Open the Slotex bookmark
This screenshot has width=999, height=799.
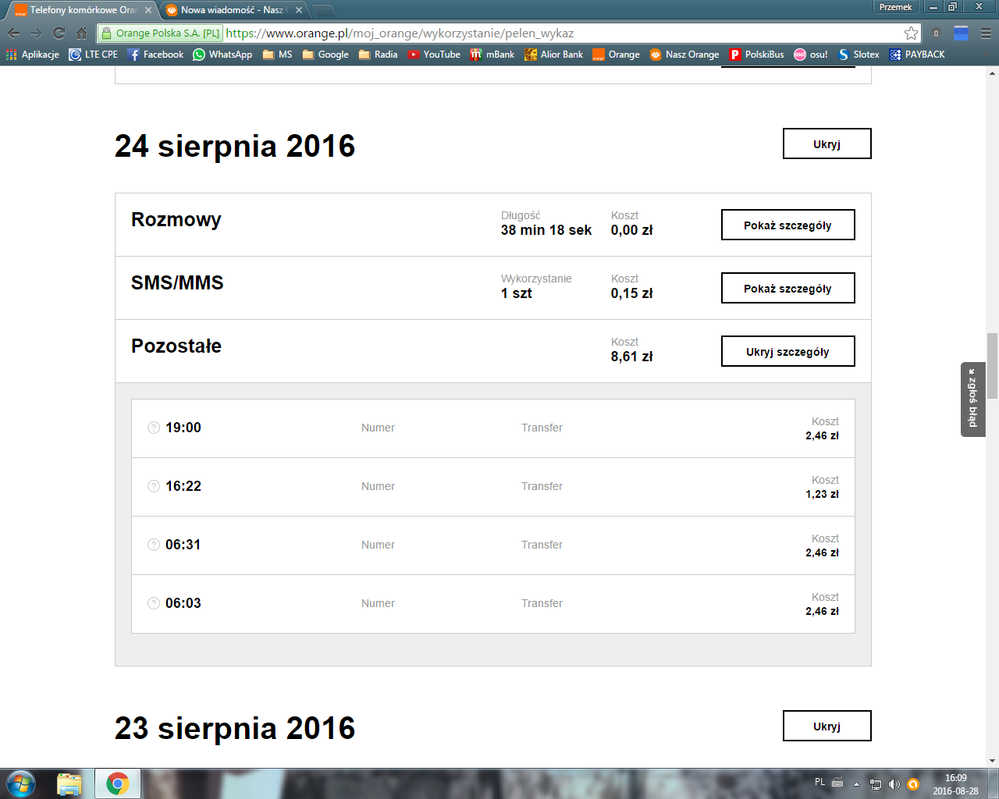coord(858,55)
